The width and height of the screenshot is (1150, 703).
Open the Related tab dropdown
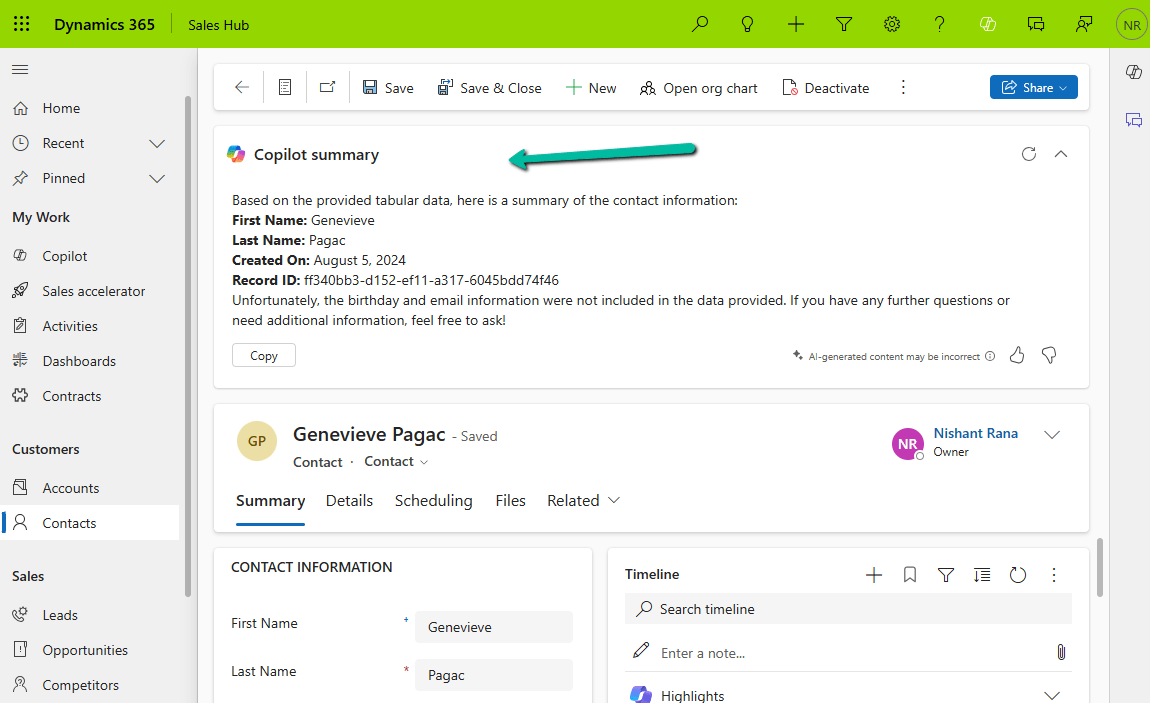pyautogui.click(x=611, y=500)
